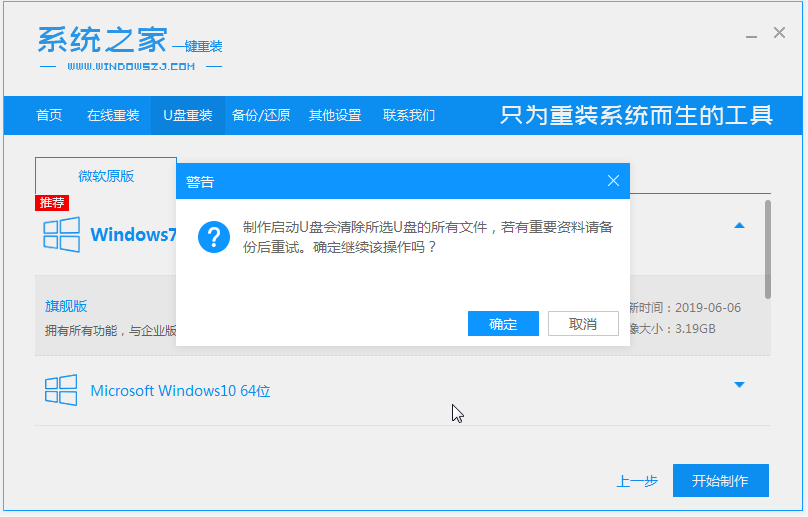This screenshot has height=517, width=808.
Task: Click the 系统之家 logo title
Action: tap(103, 40)
